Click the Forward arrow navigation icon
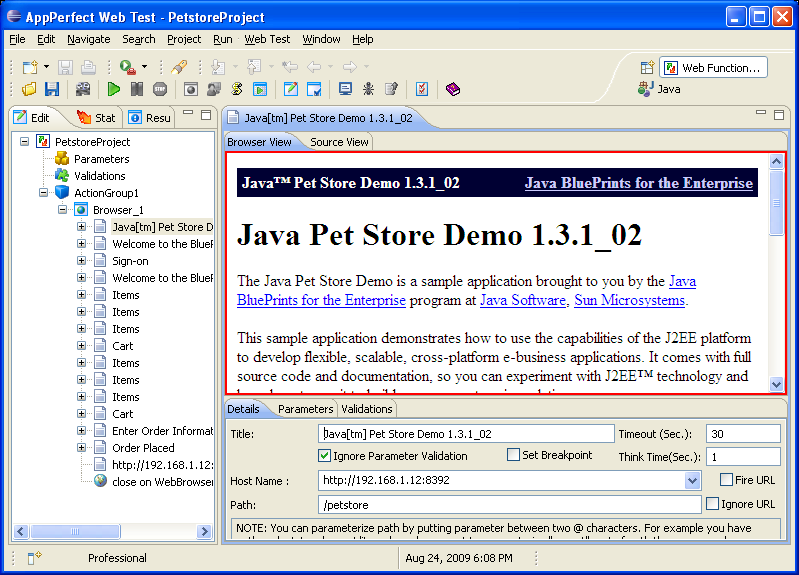This screenshot has height=575, width=799. [x=350, y=67]
